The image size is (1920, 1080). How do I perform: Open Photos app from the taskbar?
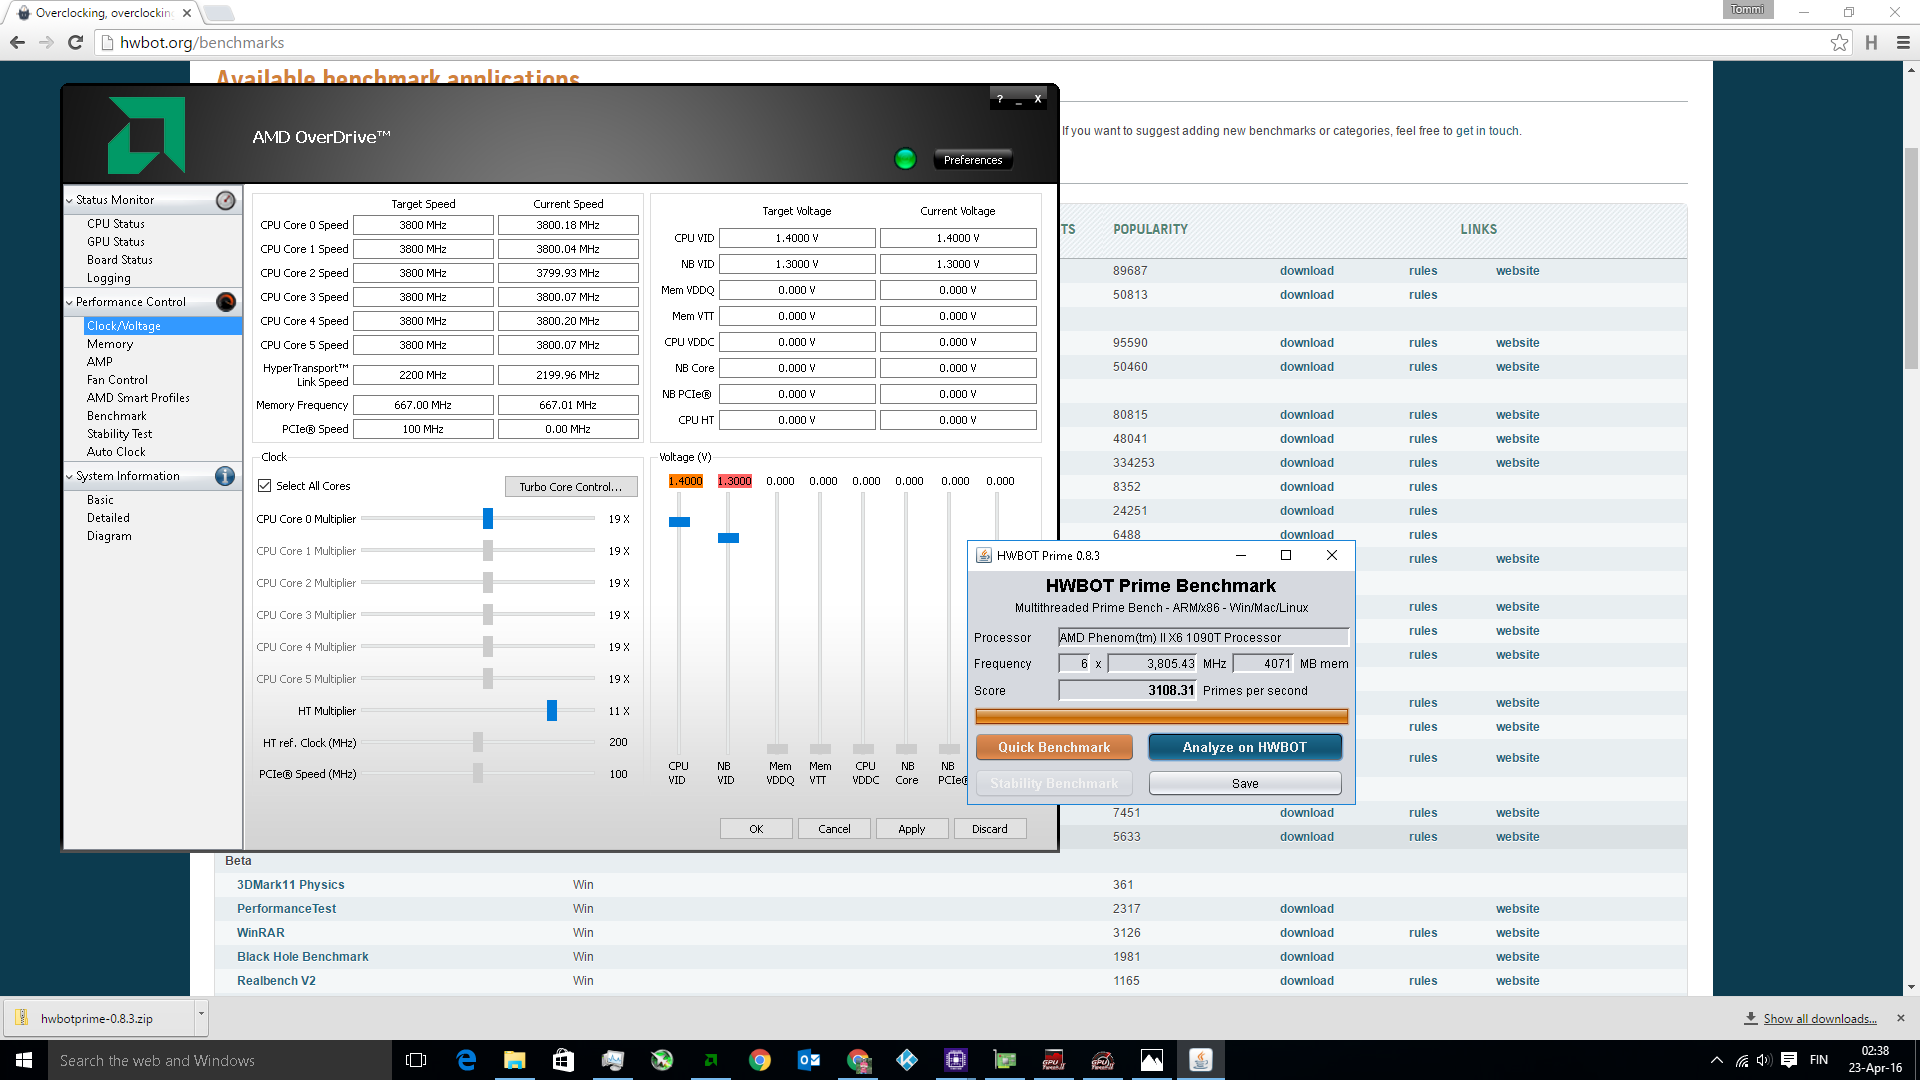point(1152,1060)
